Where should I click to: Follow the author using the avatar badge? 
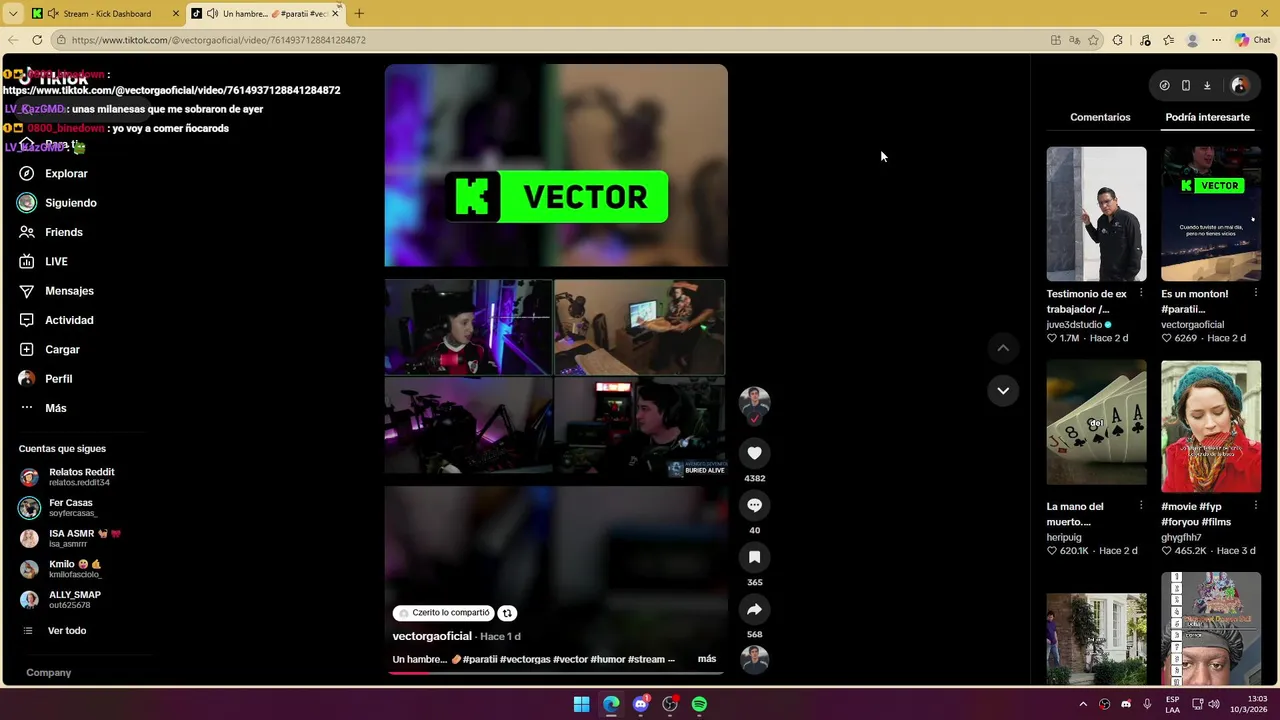point(754,420)
